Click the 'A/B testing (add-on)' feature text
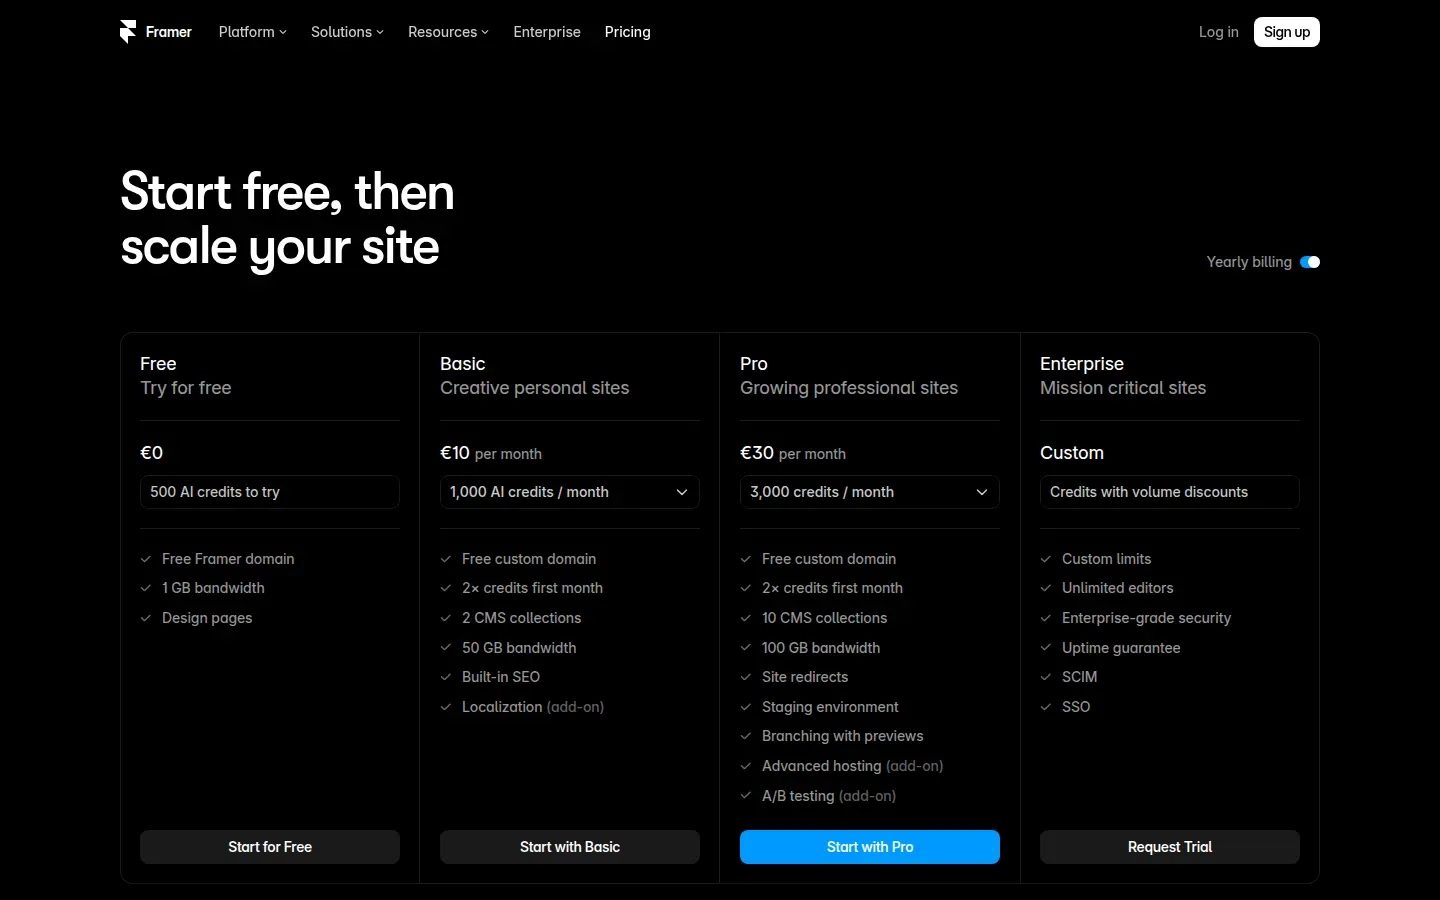This screenshot has width=1440, height=900. click(829, 796)
